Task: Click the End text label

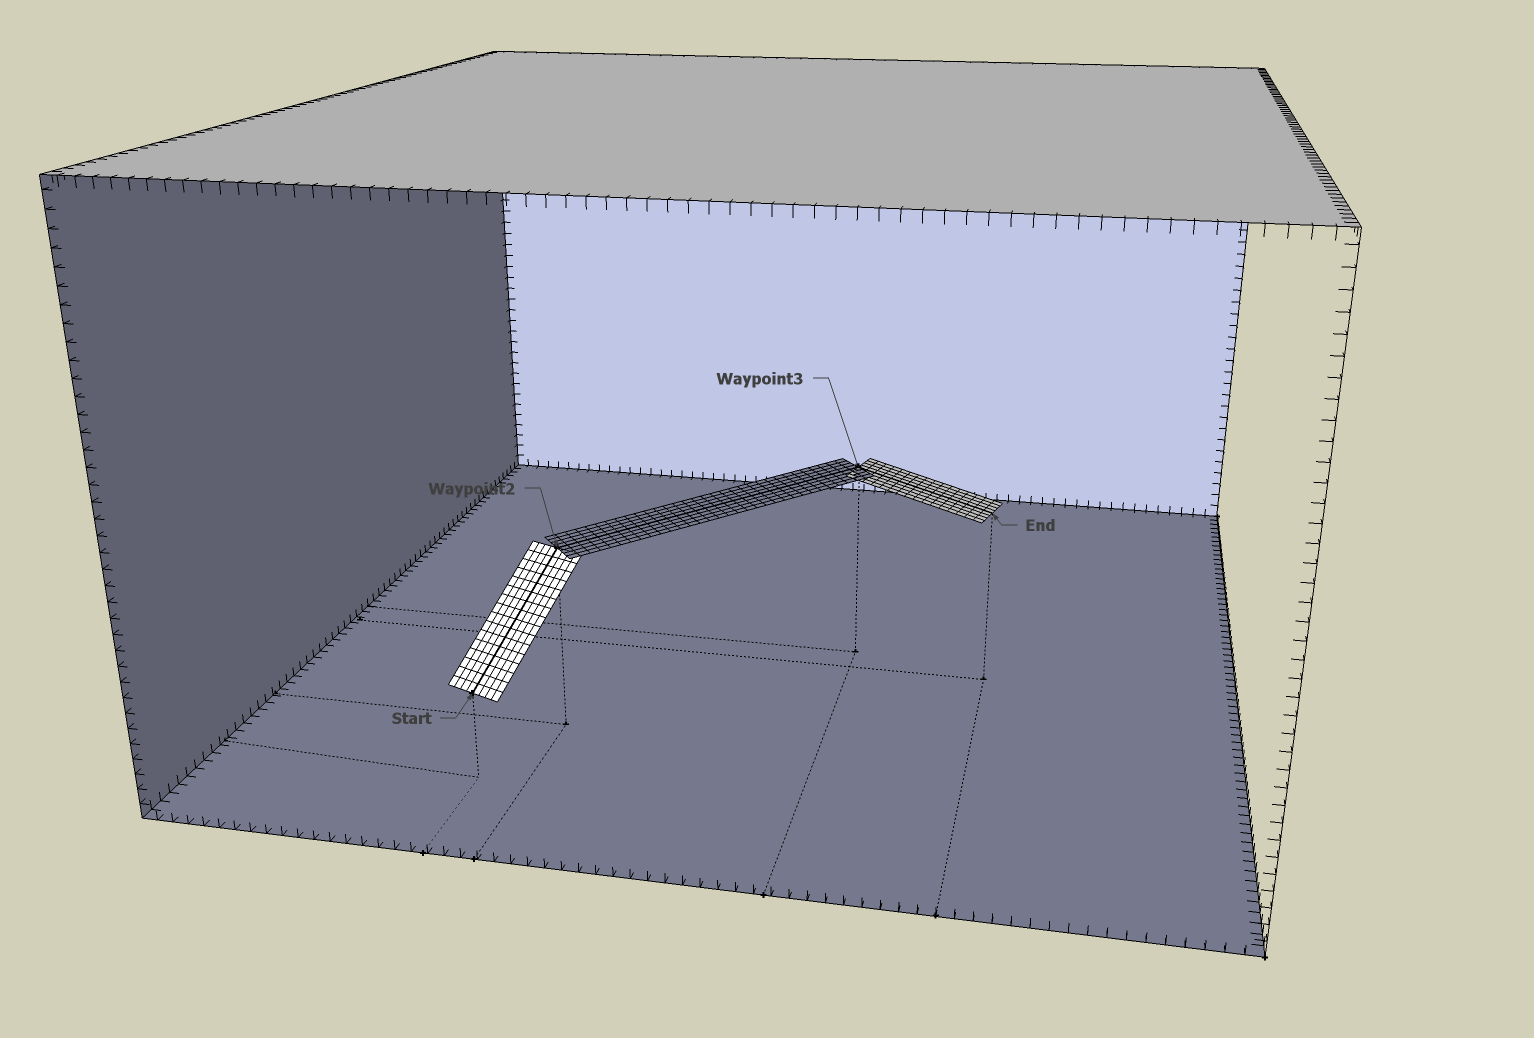Action: point(1039,525)
